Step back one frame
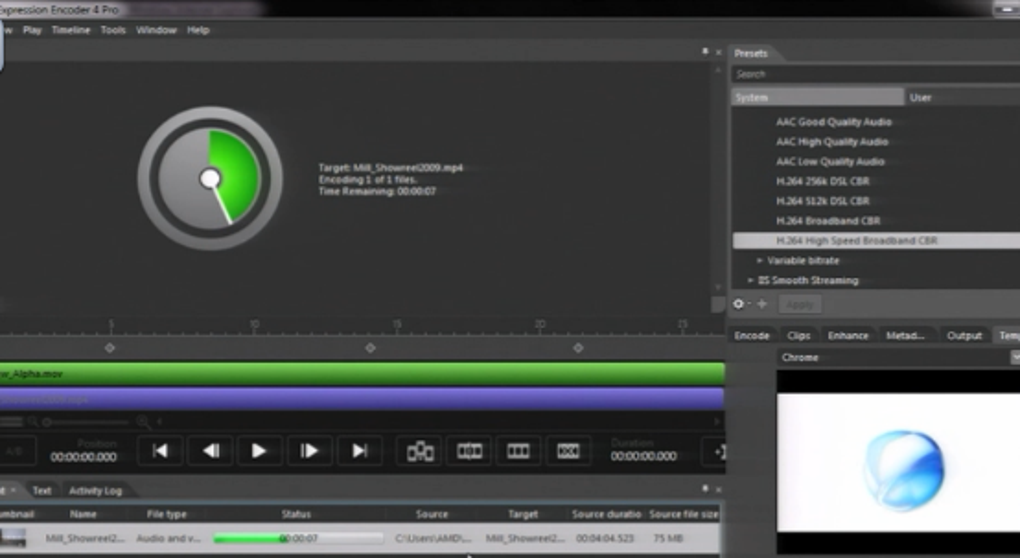Image resolution: width=1020 pixels, height=558 pixels. point(210,451)
